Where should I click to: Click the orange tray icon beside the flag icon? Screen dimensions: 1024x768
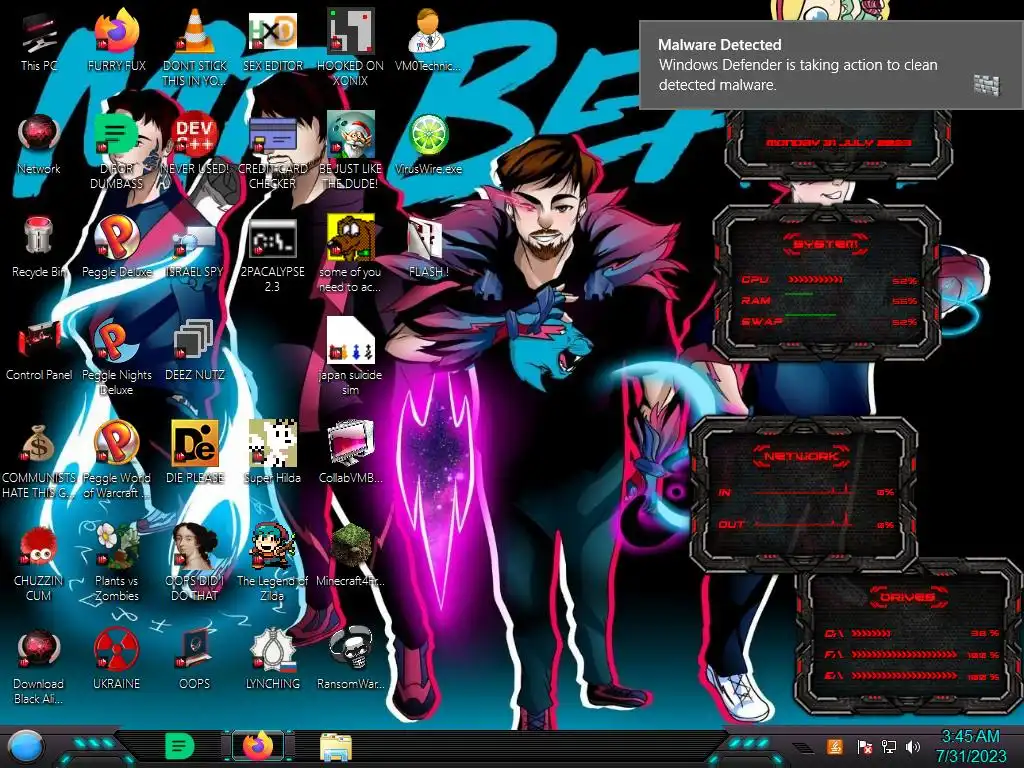(835, 746)
